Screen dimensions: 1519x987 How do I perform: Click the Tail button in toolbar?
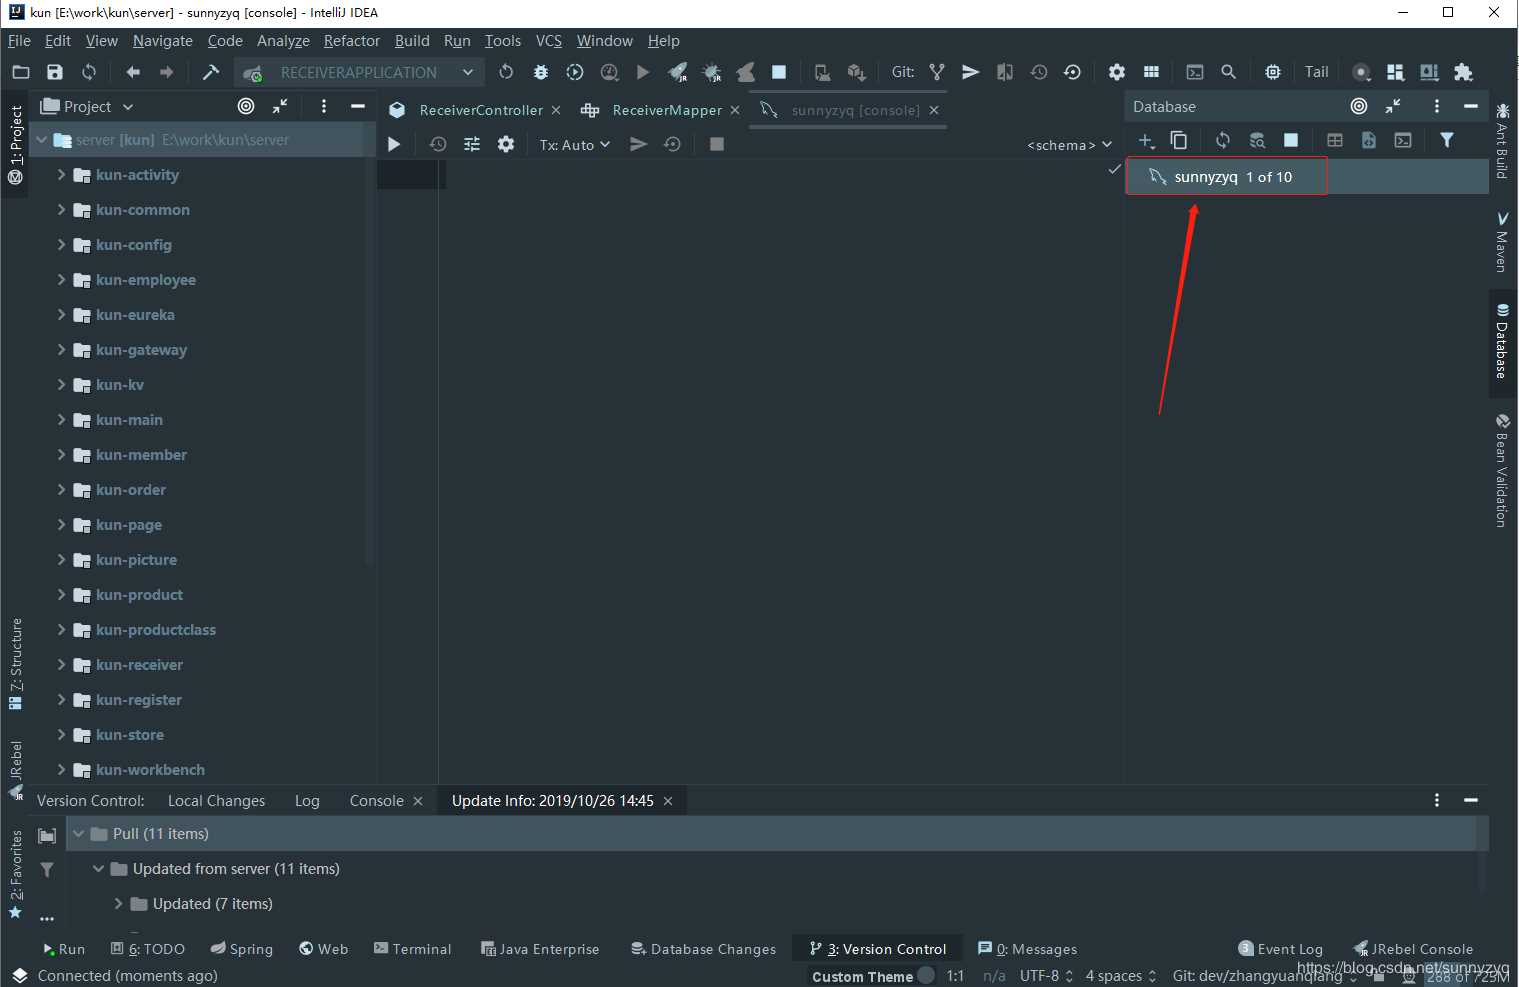point(1317,72)
